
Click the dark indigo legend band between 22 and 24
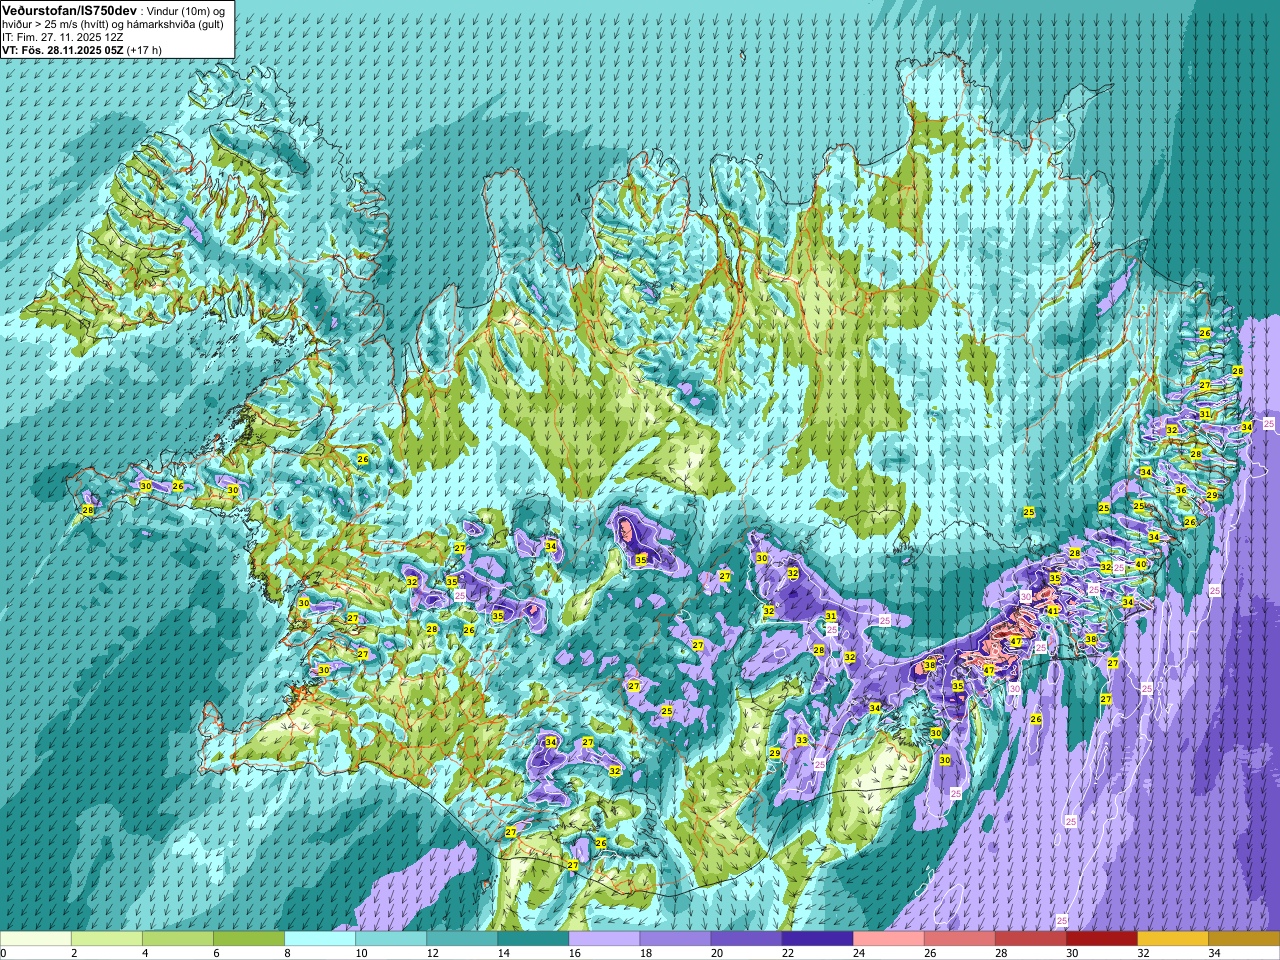point(817,939)
